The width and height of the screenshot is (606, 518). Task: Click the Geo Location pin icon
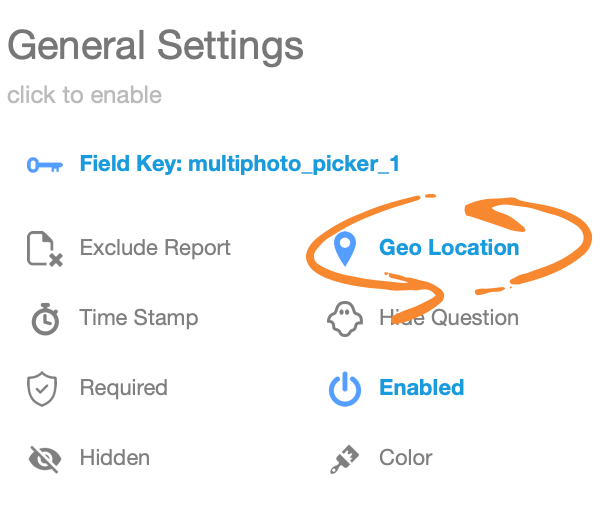point(344,248)
